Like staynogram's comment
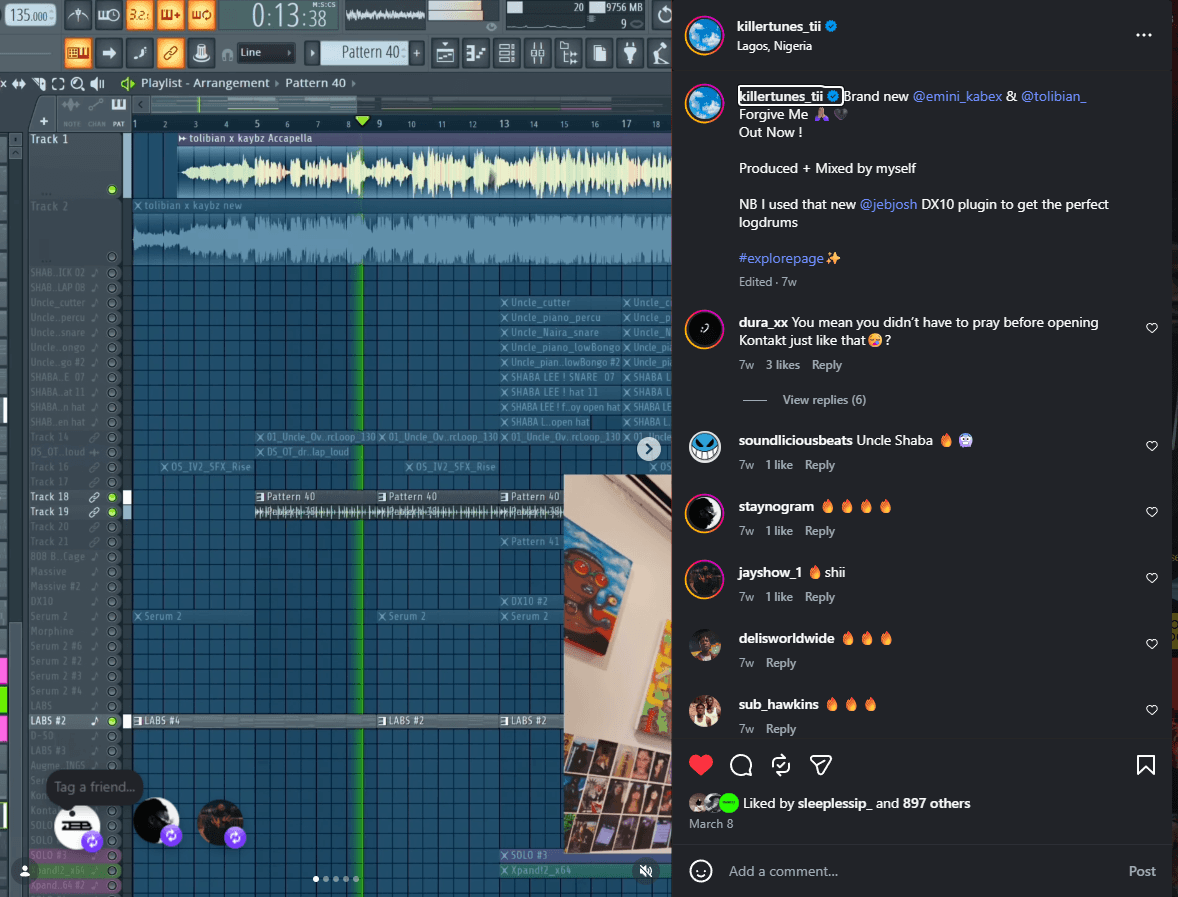The height and width of the screenshot is (897, 1178). coord(1151,512)
